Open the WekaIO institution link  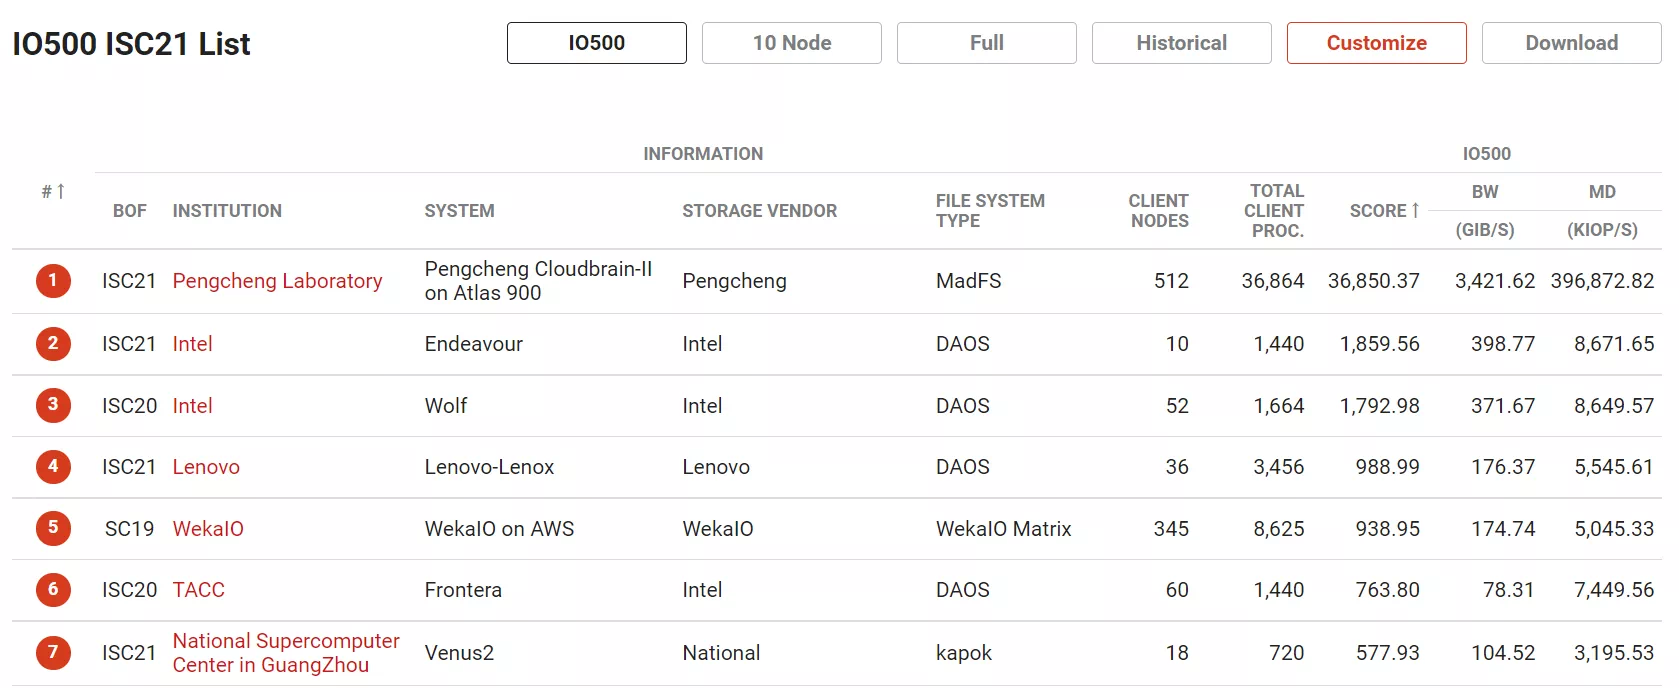tap(208, 529)
